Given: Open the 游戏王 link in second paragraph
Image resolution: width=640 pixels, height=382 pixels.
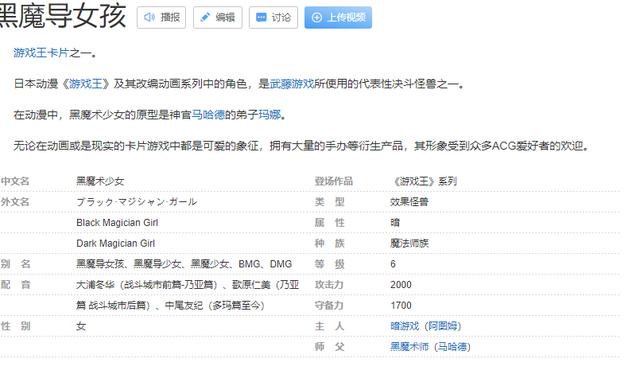Looking at the screenshot, I should pyautogui.click(x=86, y=84).
